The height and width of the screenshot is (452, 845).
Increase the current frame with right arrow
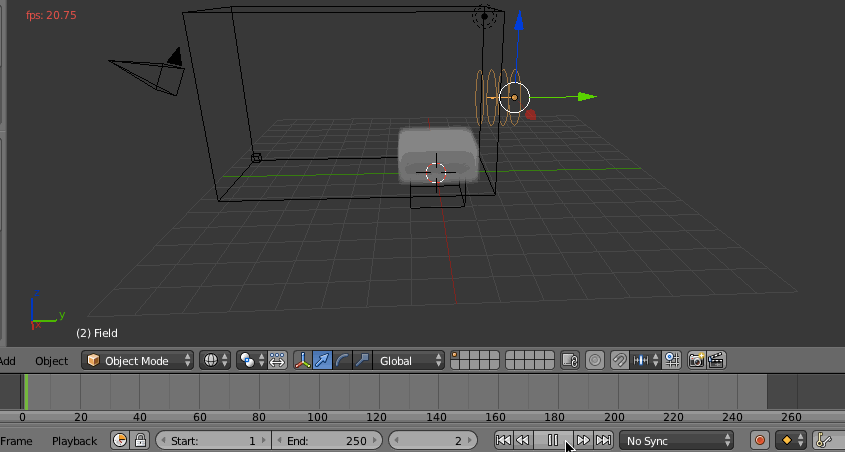[469, 441]
